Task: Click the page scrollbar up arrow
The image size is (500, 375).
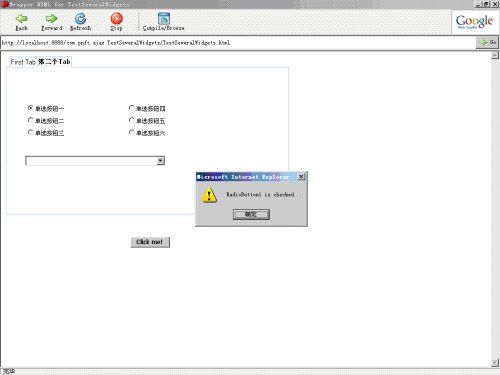Action: (x=495, y=55)
